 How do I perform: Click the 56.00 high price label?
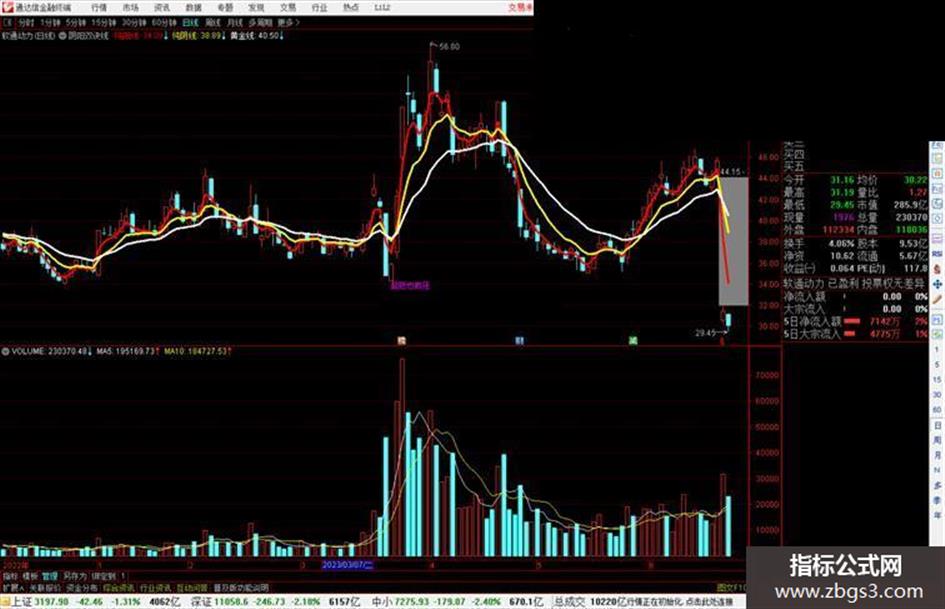(449, 46)
